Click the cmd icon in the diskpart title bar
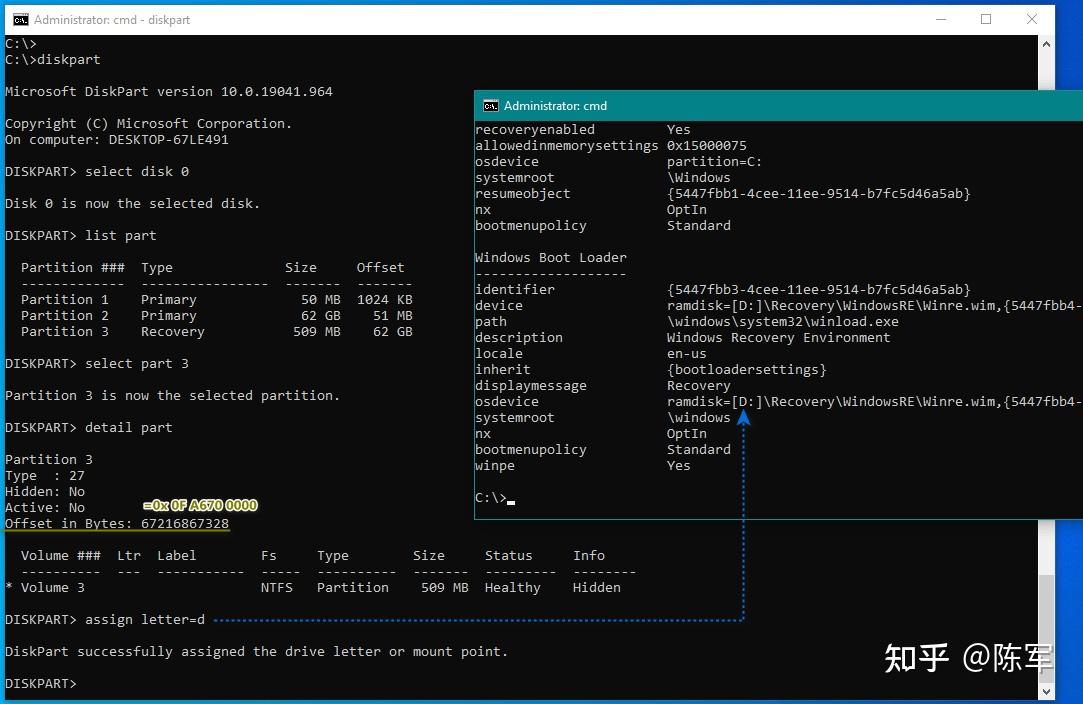This screenshot has height=704, width=1083. click(22, 19)
